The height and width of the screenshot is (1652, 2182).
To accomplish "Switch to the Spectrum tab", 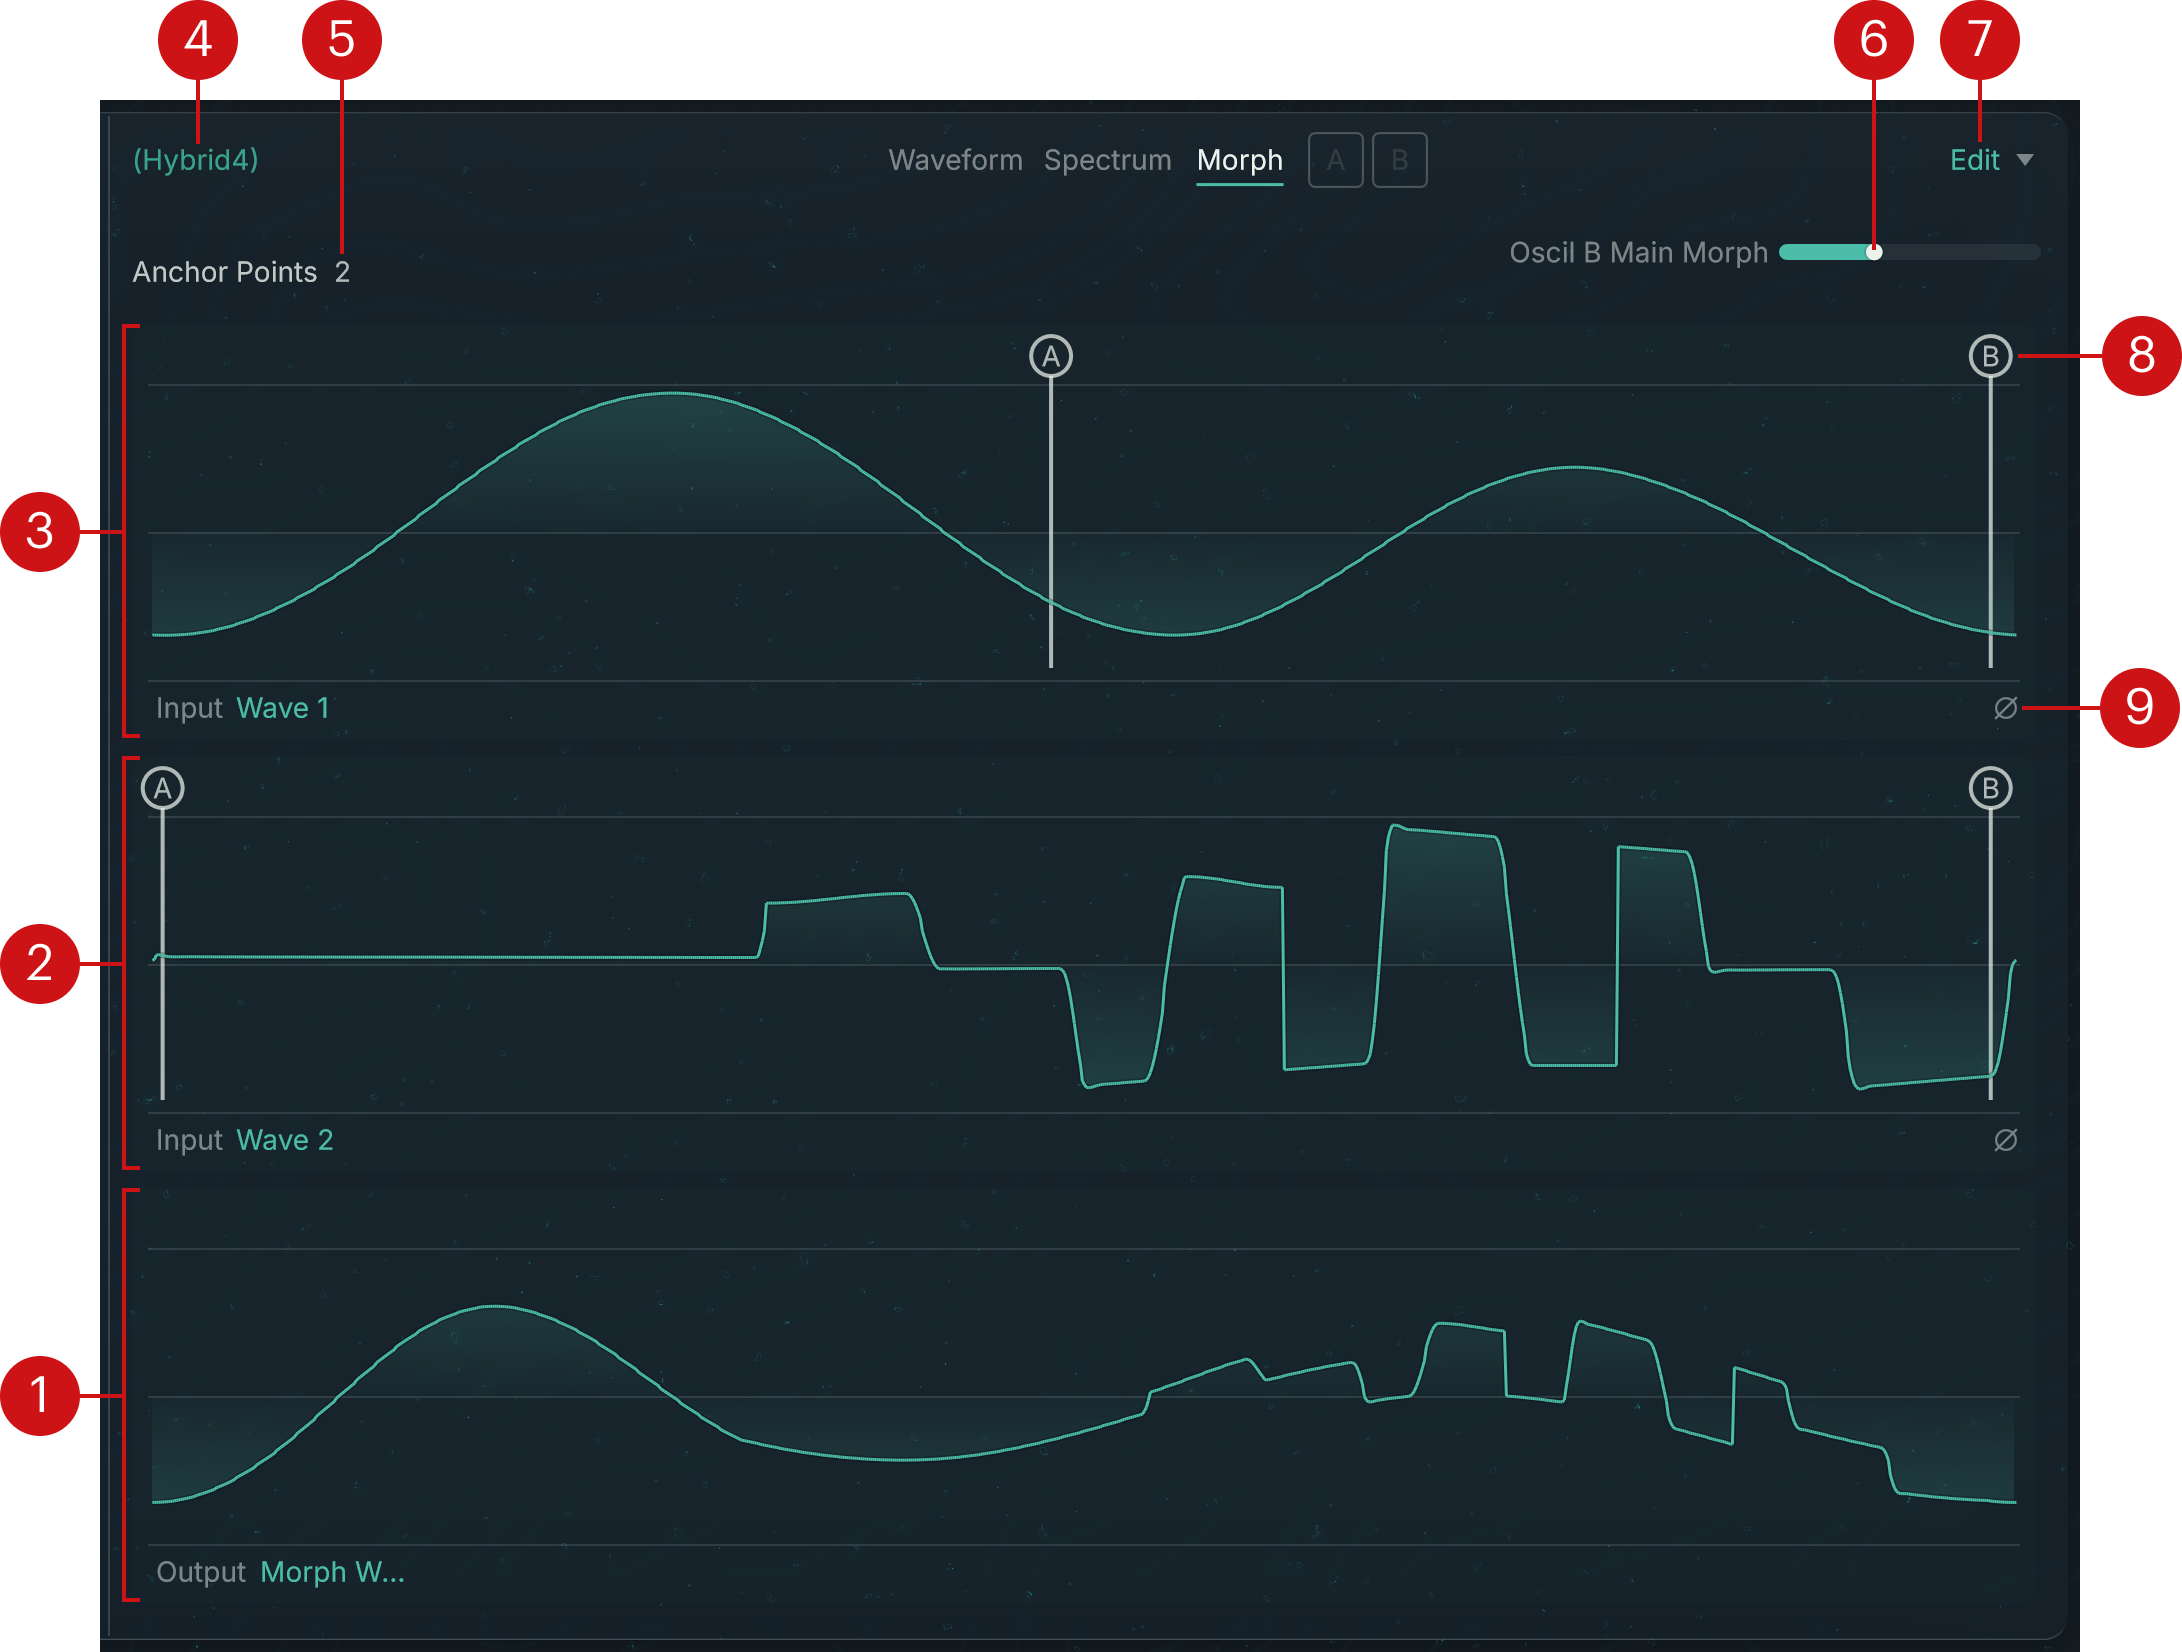I will [1107, 160].
